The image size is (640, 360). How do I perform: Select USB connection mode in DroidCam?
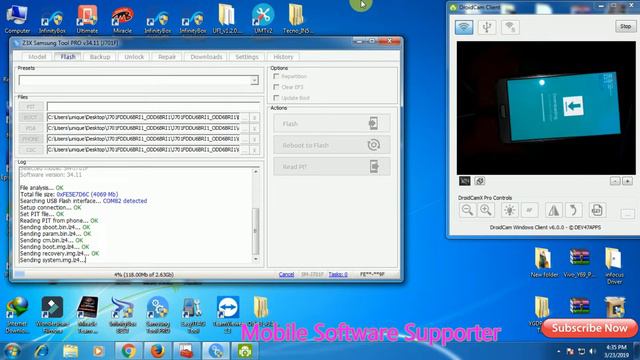click(x=487, y=27)
